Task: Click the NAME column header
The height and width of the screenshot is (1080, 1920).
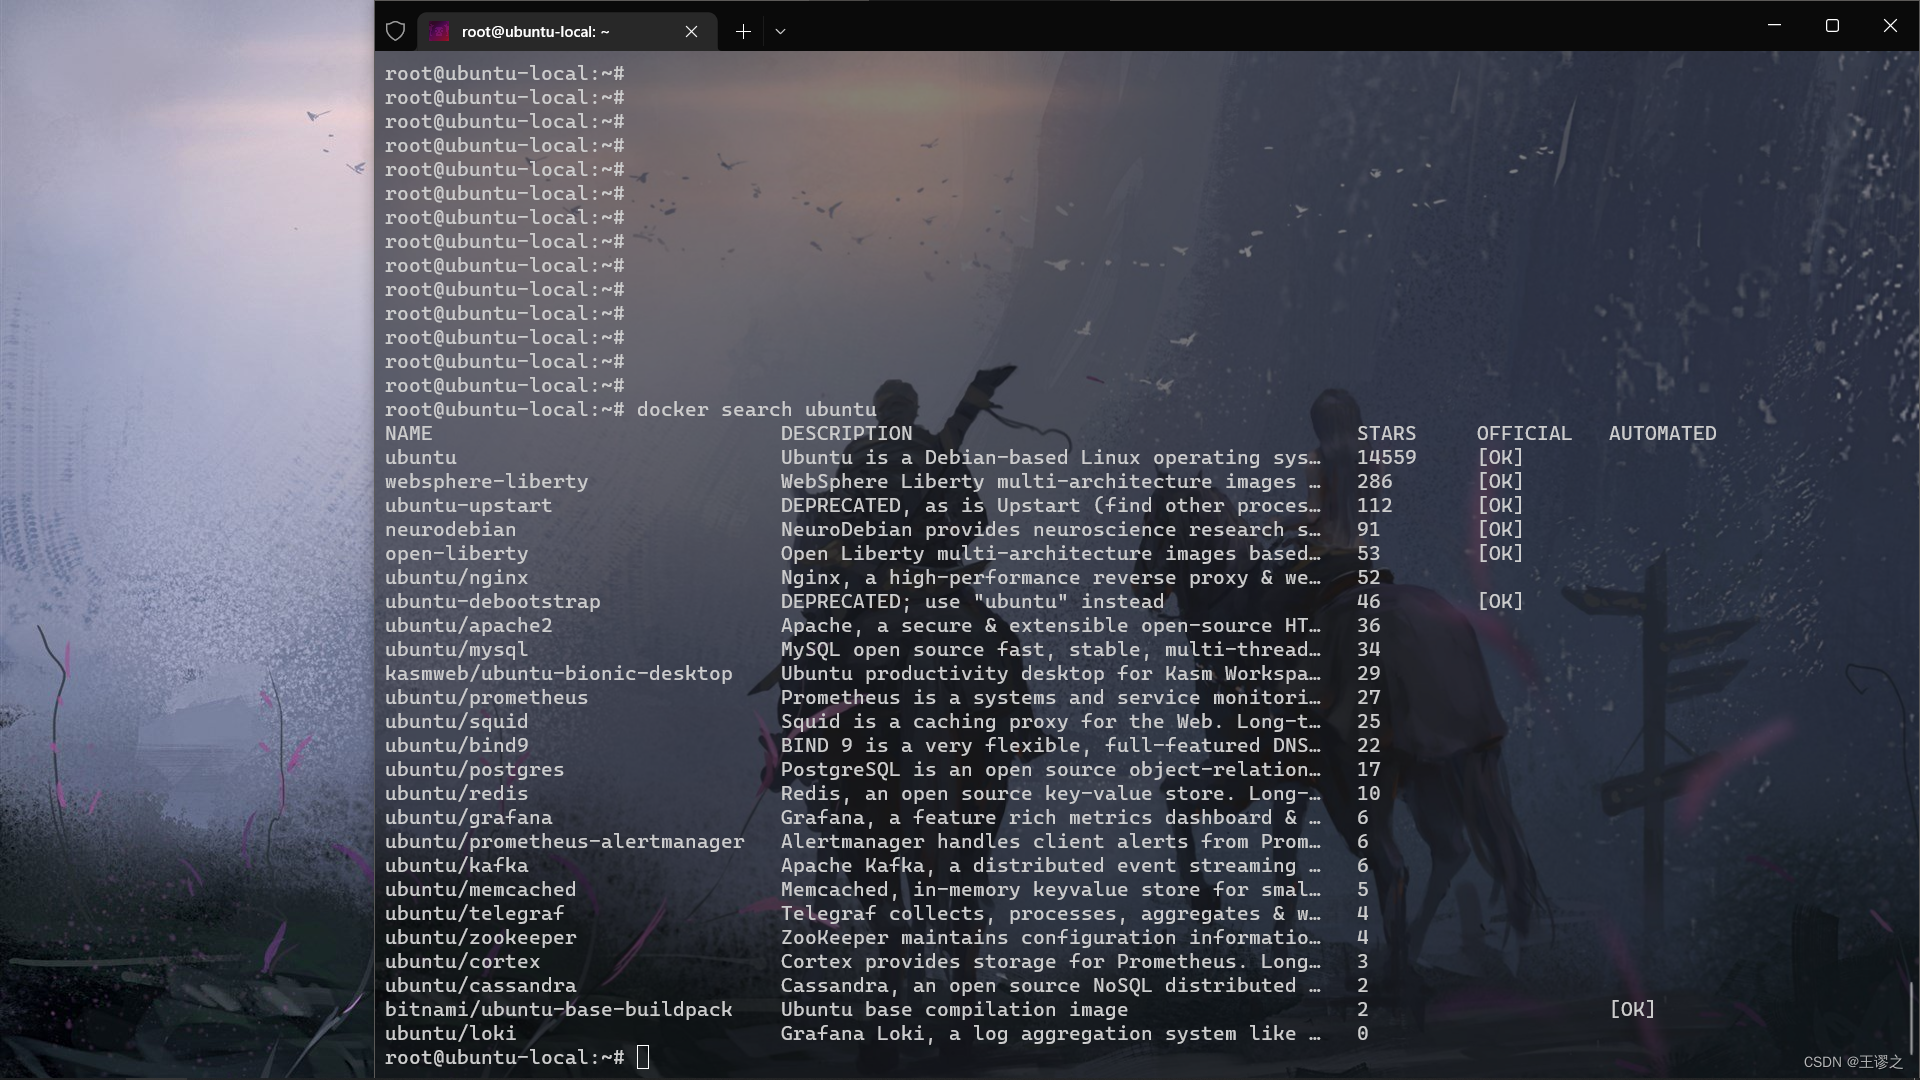Action: 408,433
